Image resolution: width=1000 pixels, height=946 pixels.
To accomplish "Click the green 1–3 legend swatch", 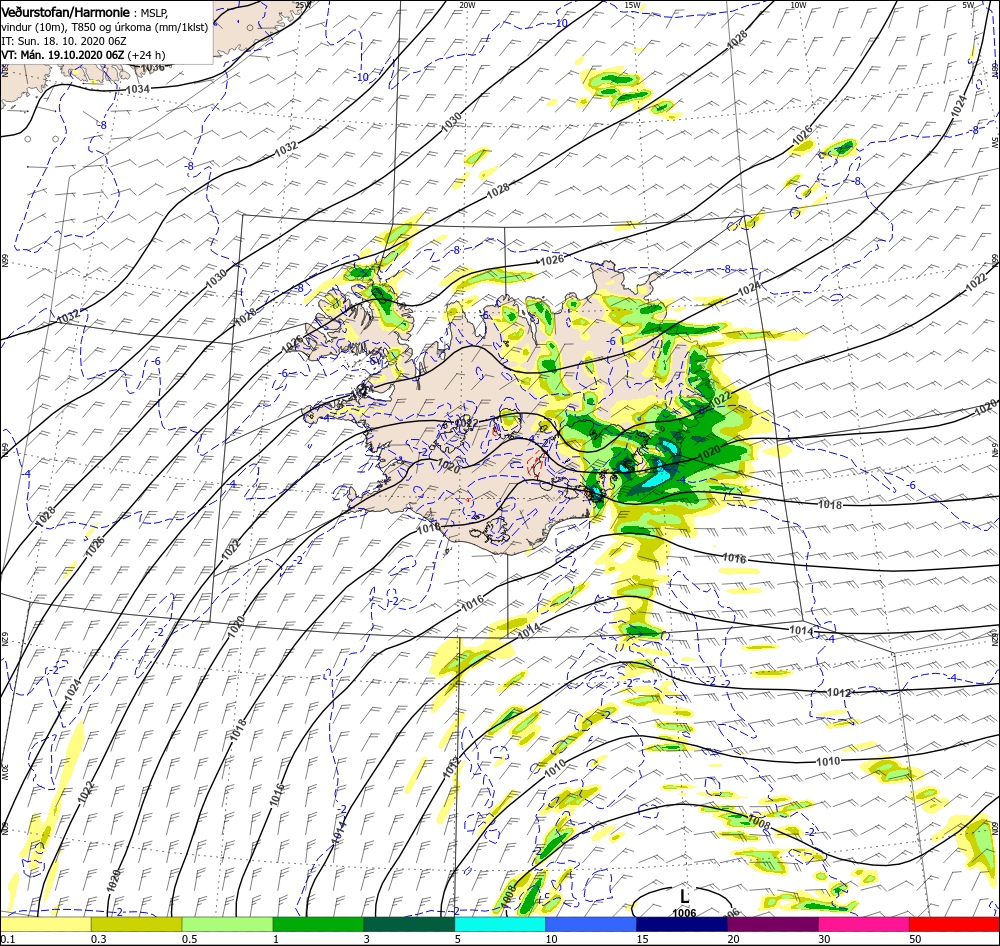I will [x=318, y=924].
